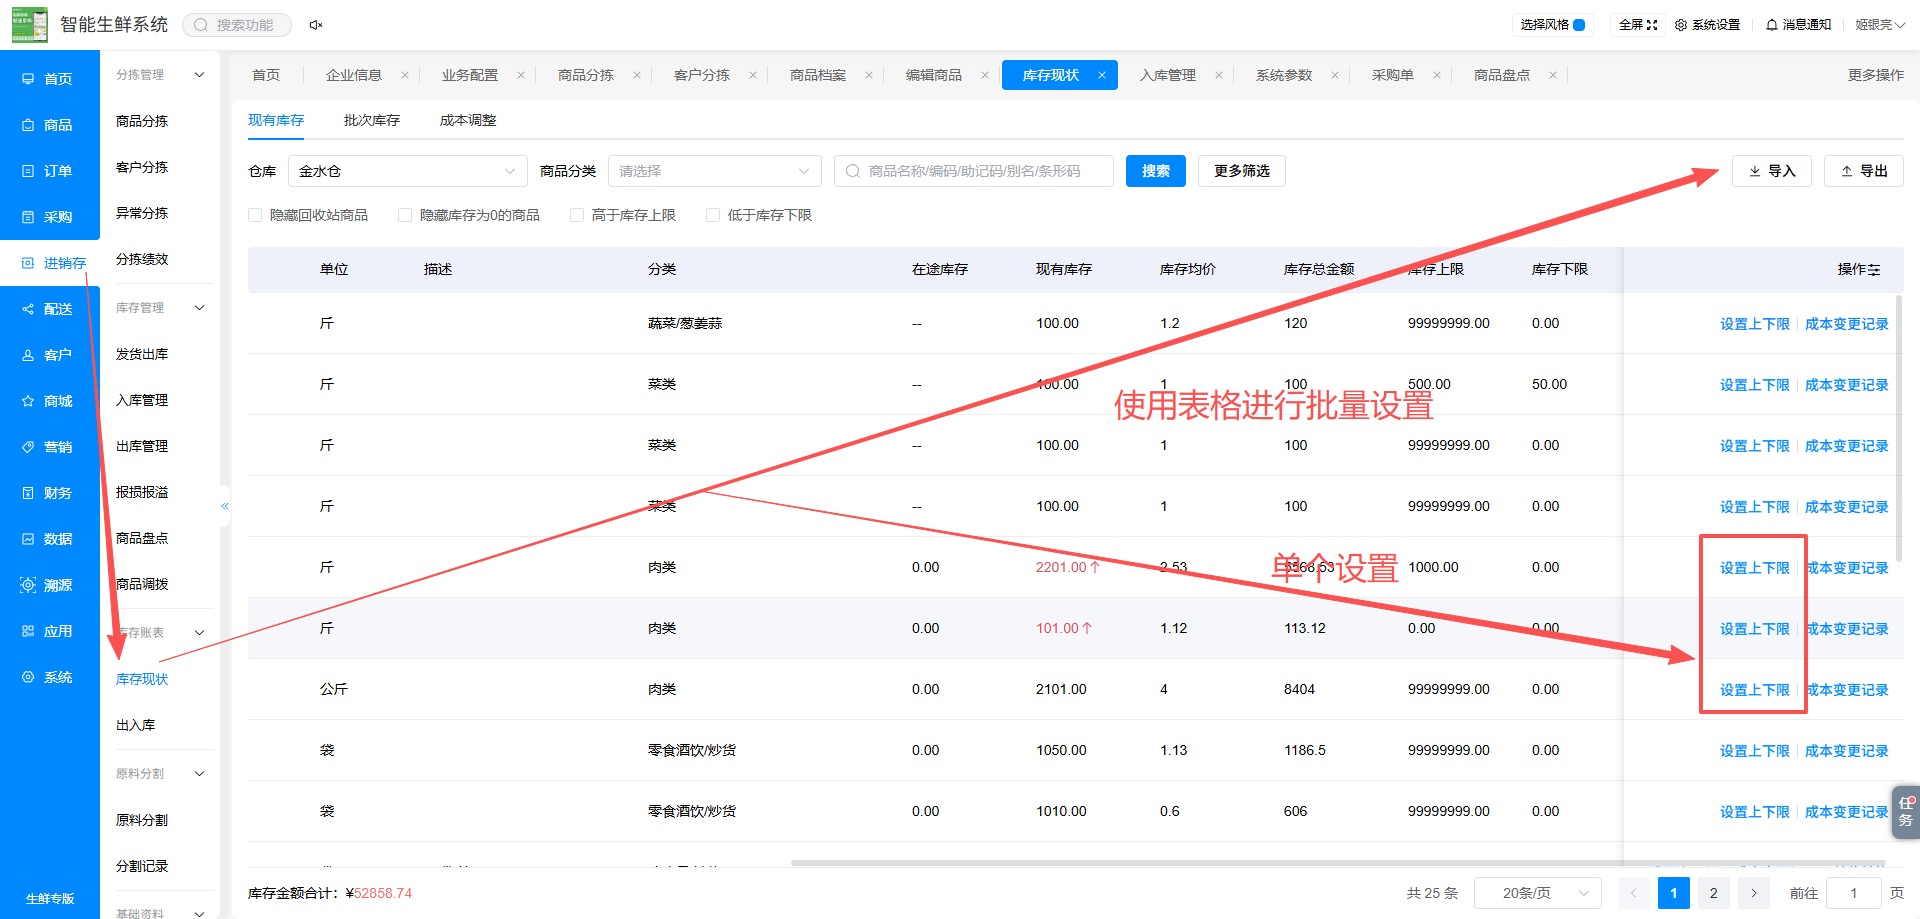Open 溯源 in left sidebar
The height and width of the screenshot is (919, 1920).
[x=50, y=585]
